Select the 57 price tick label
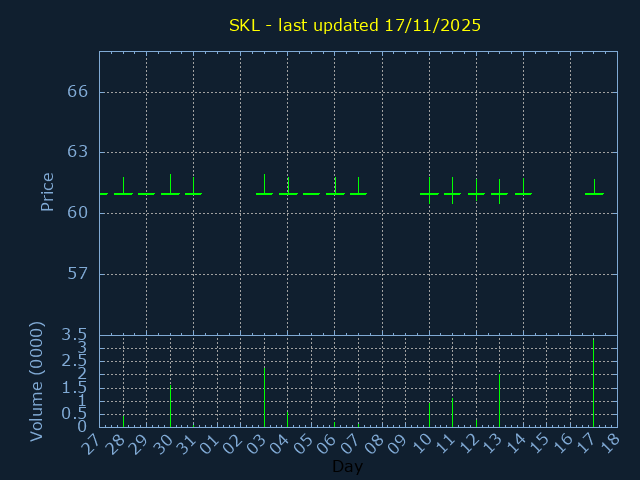Viewport: 640px width, 480px height. pos(77,274)
